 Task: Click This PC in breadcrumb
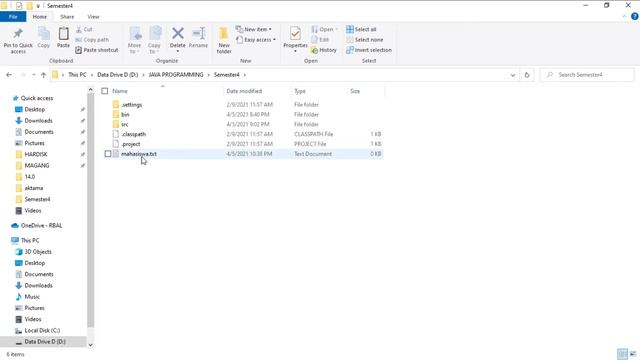tap(77, 75)
